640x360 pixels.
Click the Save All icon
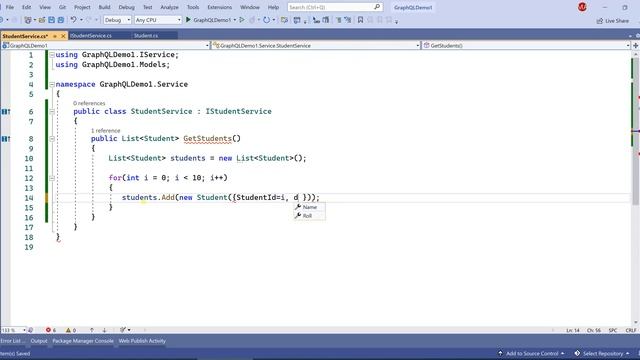61,20
